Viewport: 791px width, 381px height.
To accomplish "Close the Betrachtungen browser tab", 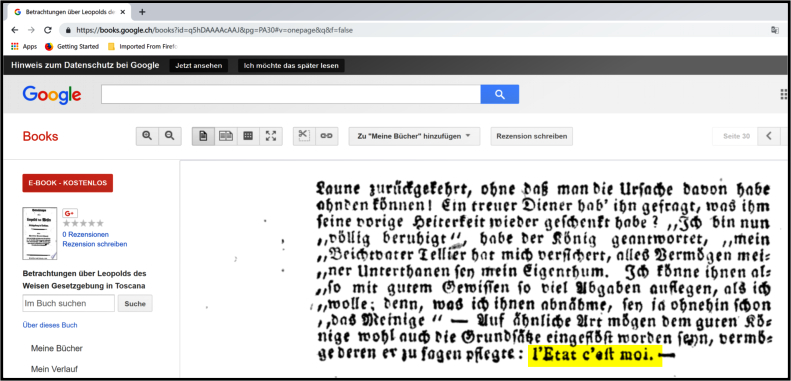I will 123,12.
